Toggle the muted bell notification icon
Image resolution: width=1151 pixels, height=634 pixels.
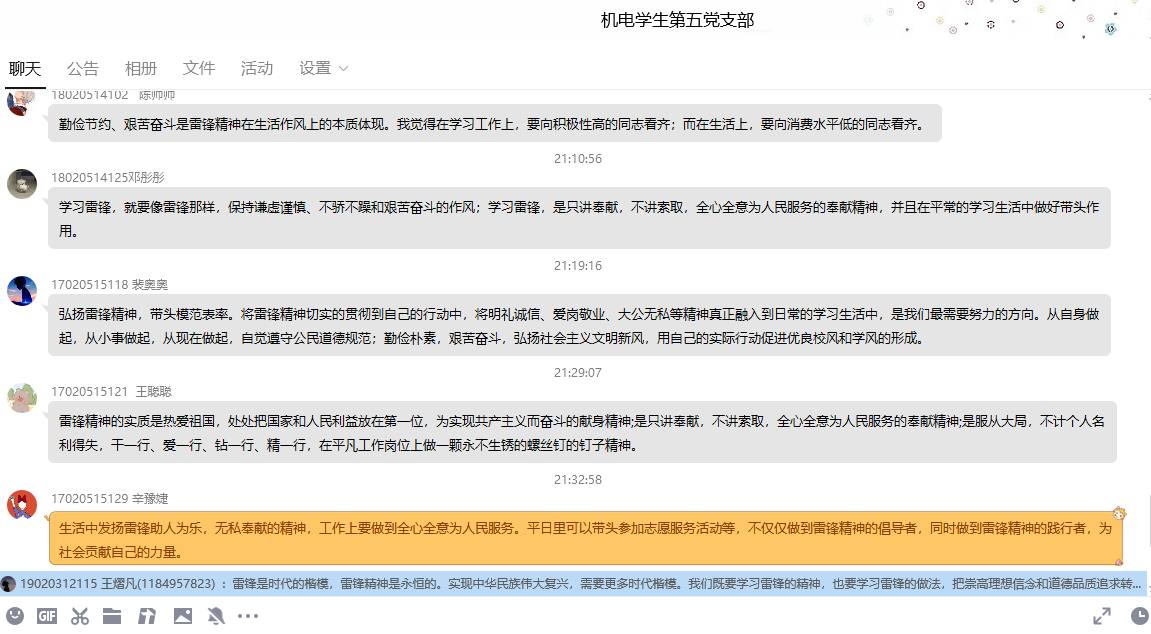[216, 616]
